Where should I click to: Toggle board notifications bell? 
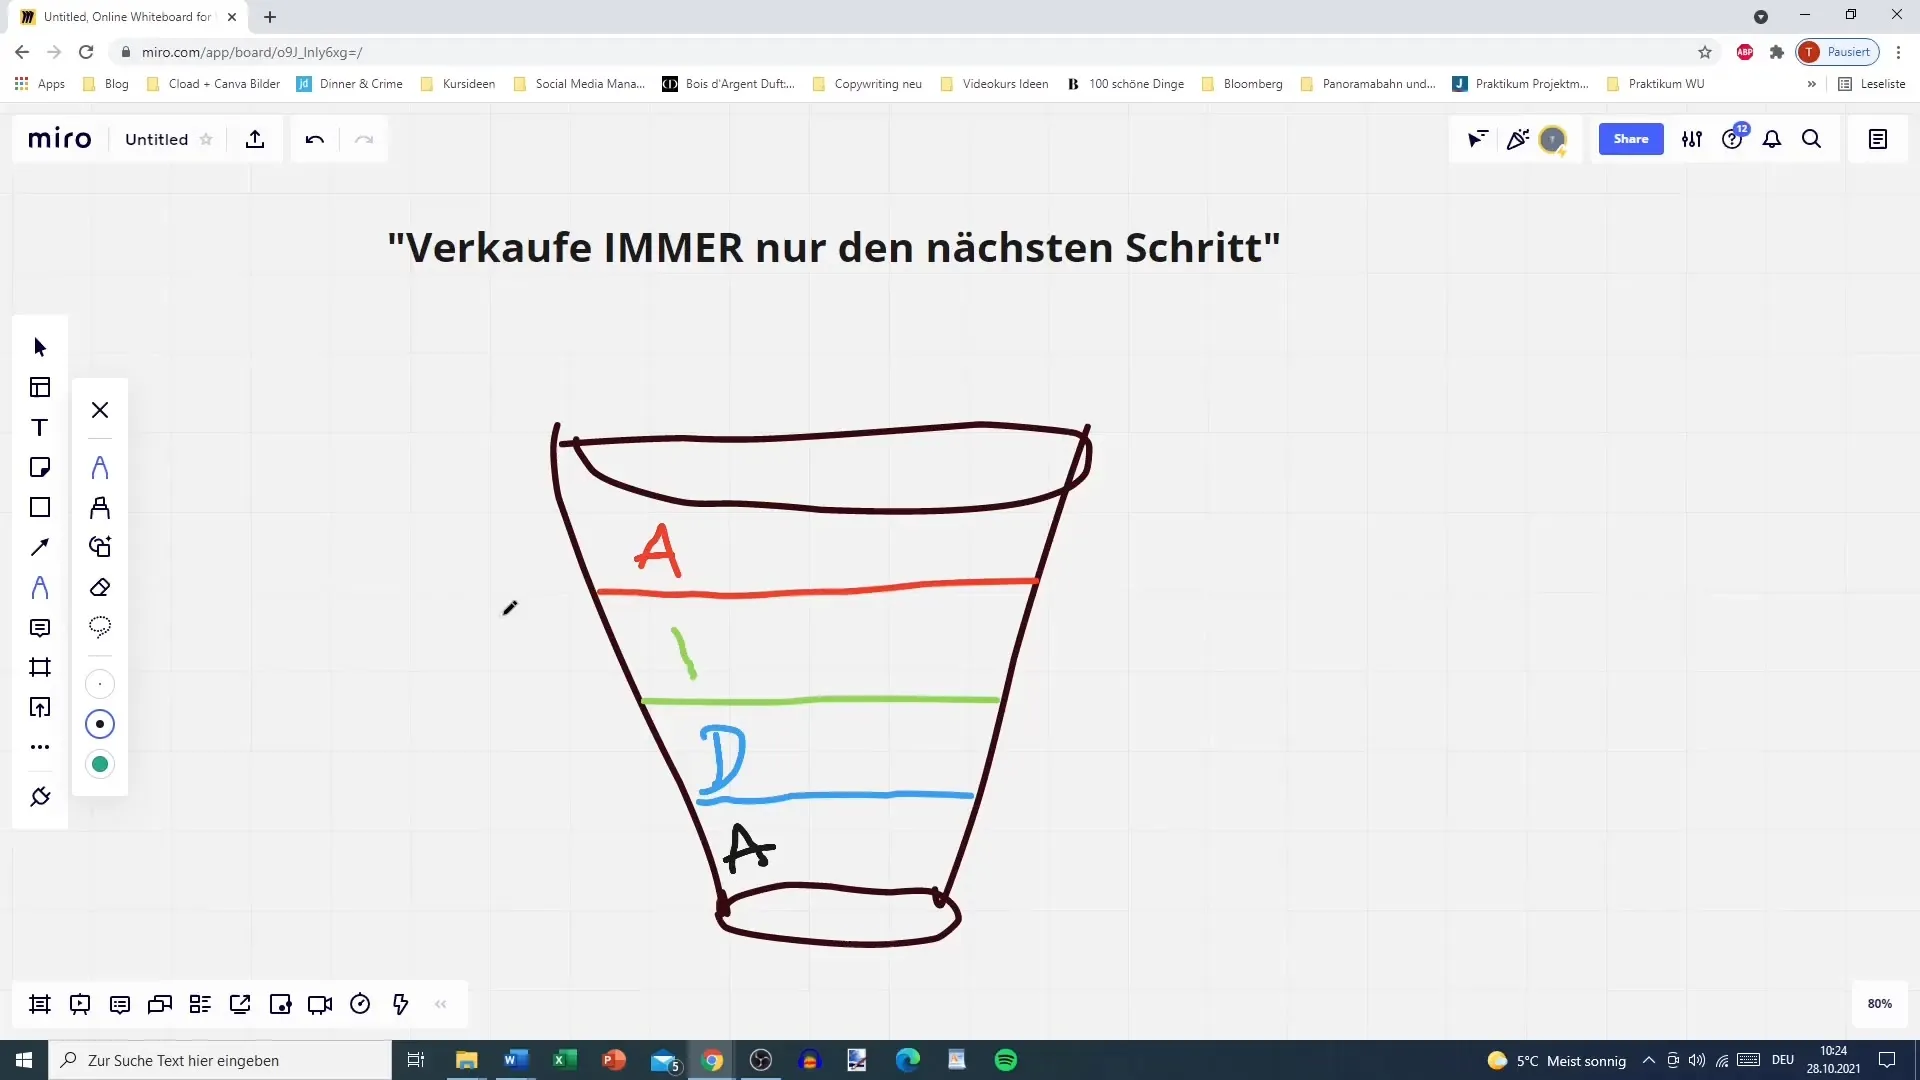(1774, 138)
